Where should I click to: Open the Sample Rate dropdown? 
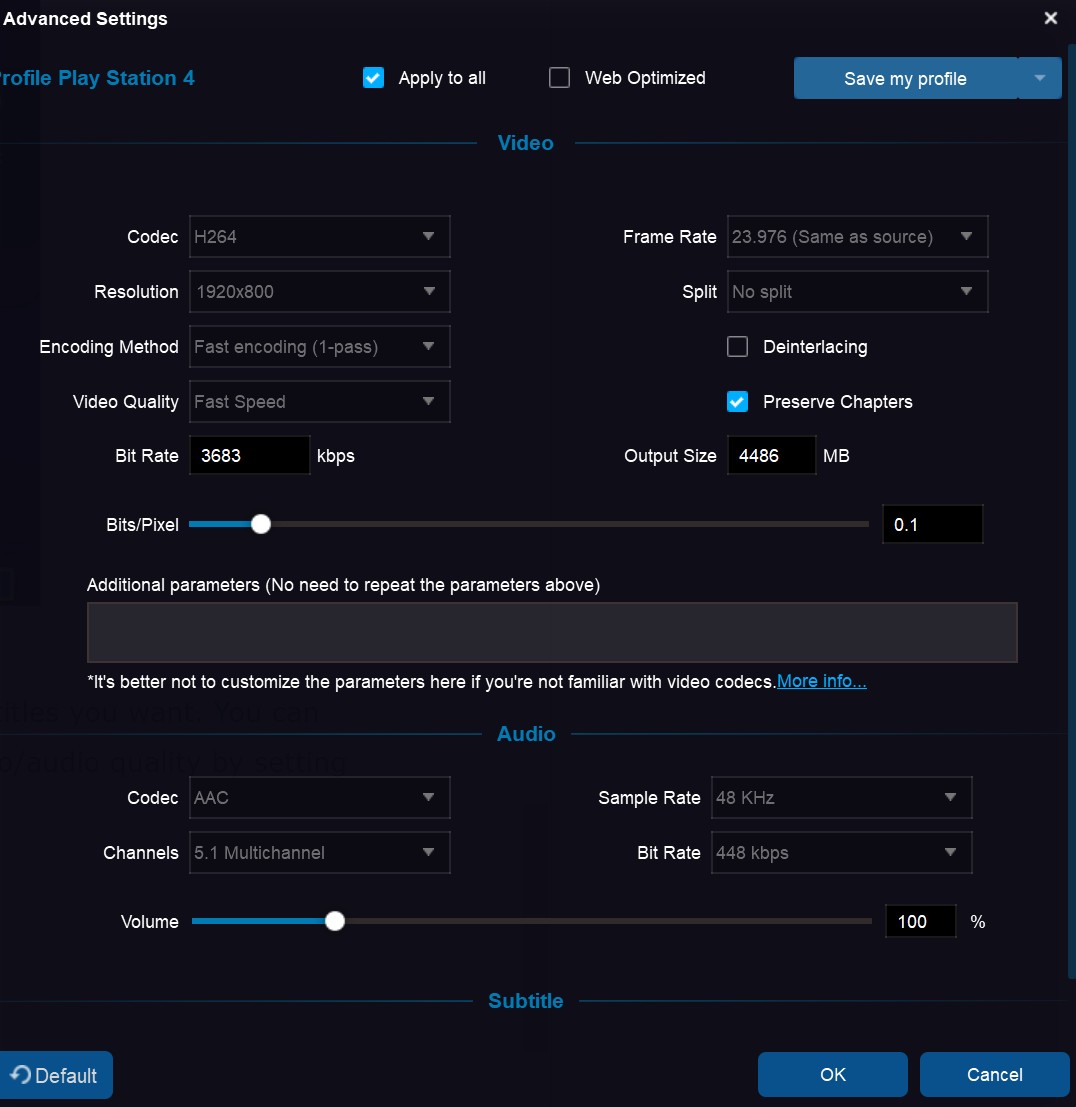point(841,797)
